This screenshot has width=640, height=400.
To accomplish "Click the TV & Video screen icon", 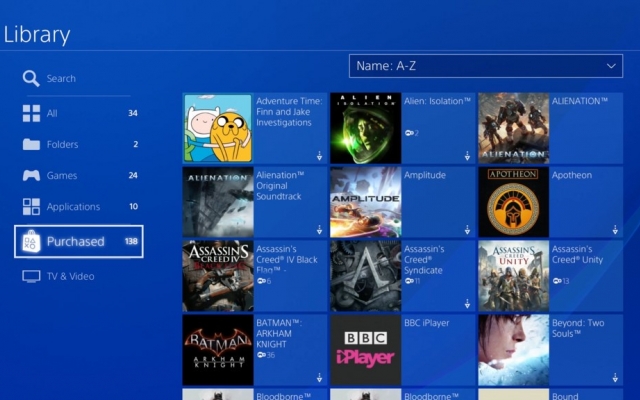I will (31, 276).
